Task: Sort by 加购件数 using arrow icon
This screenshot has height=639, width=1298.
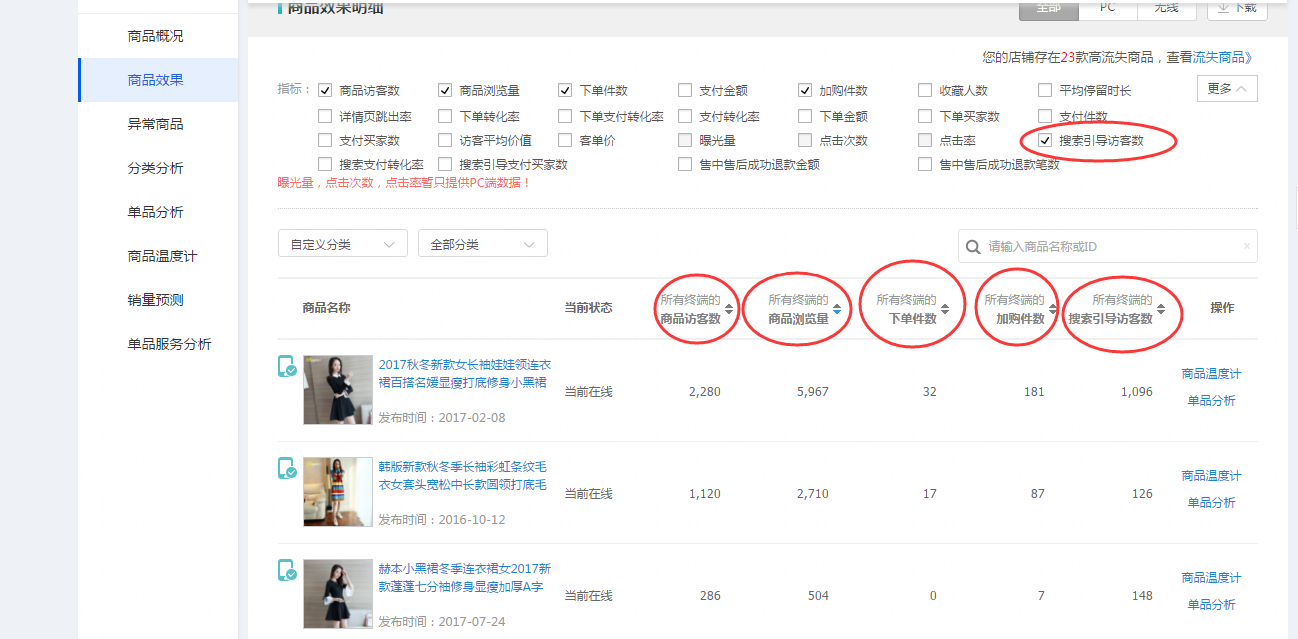Action: [1053, 310]
